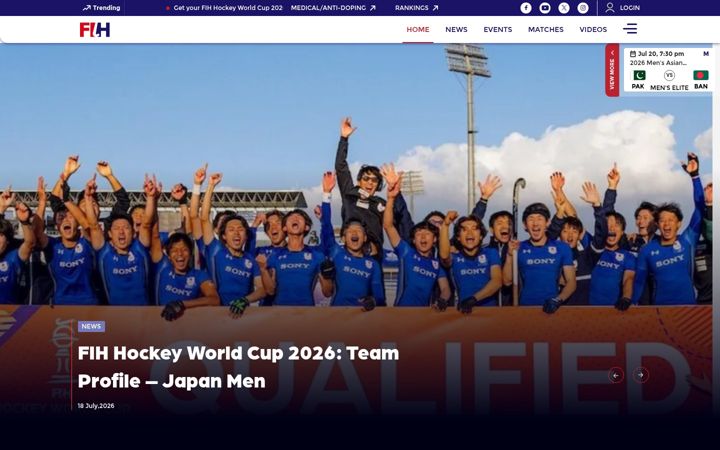Open the Events menu item
720x450 pixels.
point(498,29)
